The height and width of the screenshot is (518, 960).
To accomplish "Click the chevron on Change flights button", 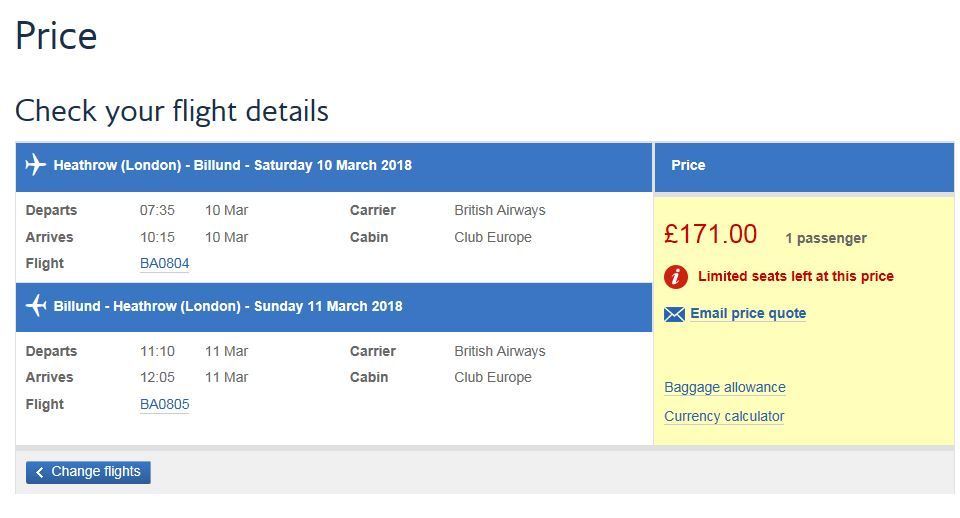I will (39, 472).
